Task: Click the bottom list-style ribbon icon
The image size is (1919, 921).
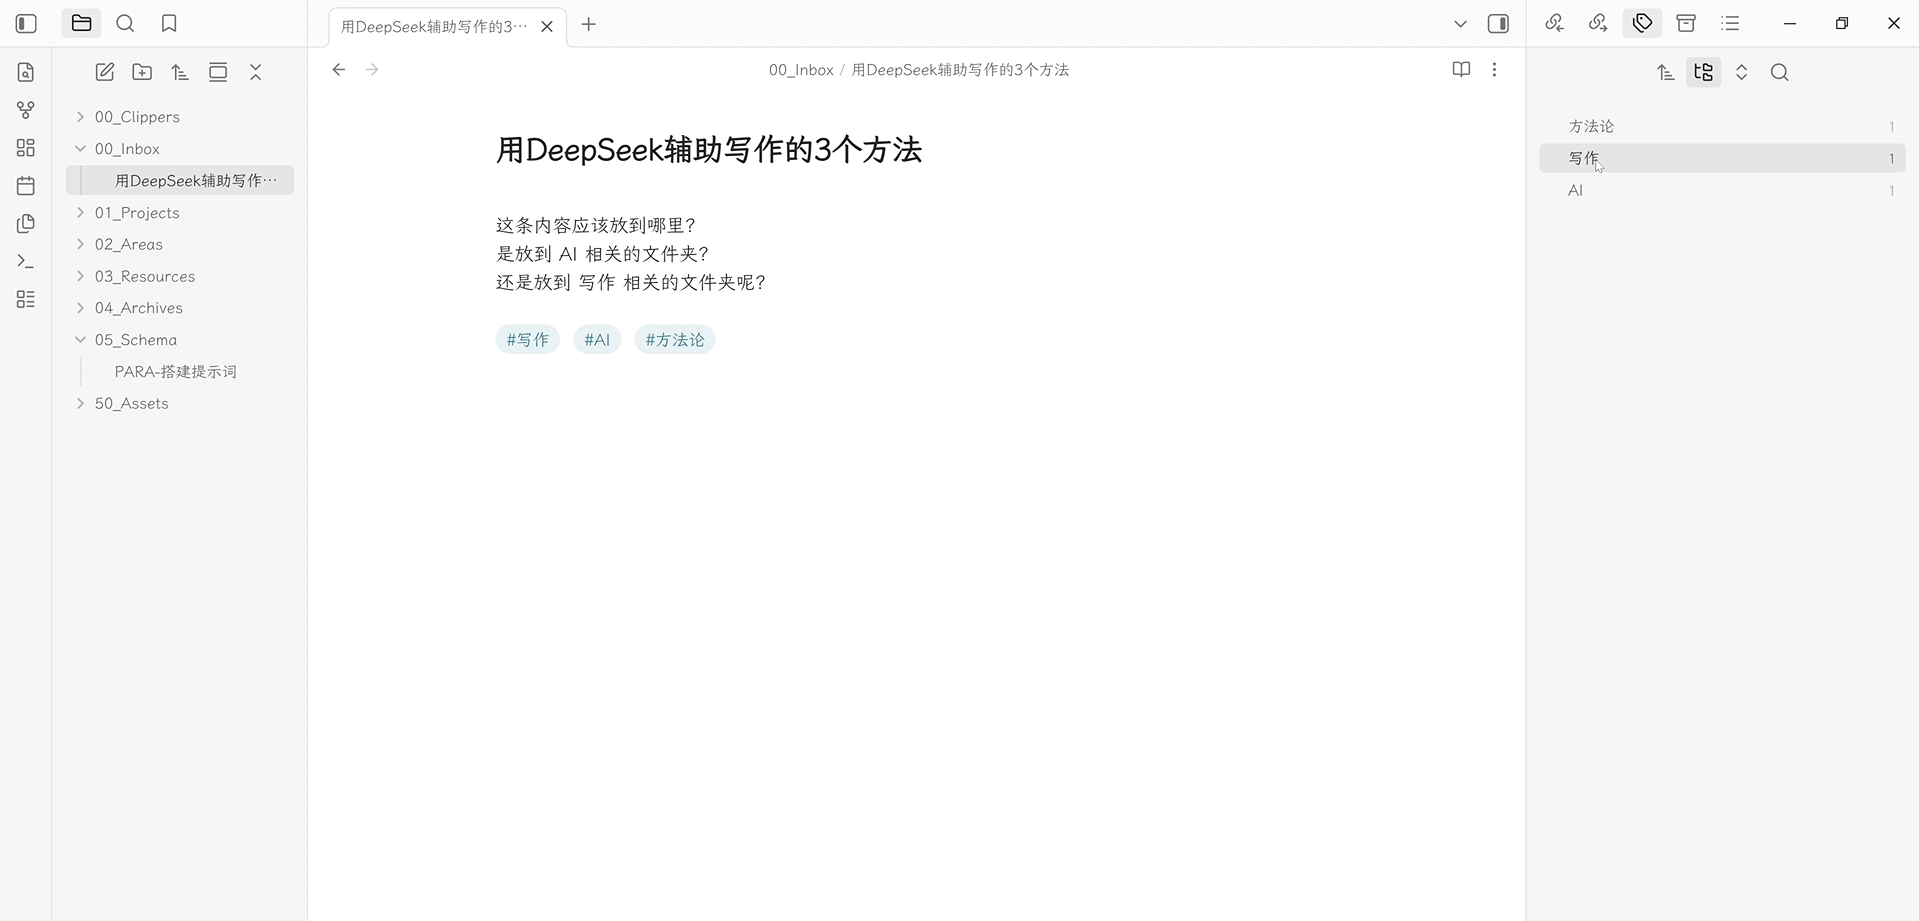Action: 26,300
